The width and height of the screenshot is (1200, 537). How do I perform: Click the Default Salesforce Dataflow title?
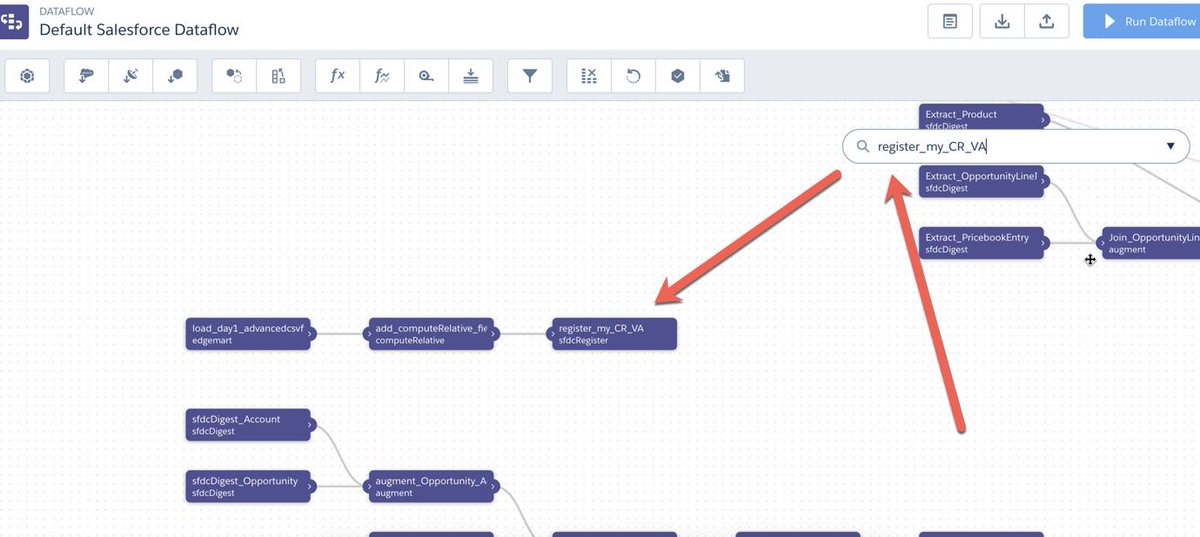(x=139, y=29)
